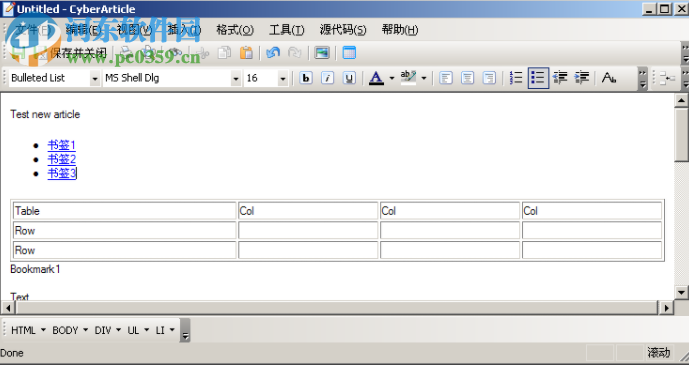Click the horizontal scrollbar left arrow
Image resolution: width=689 pixels, height=371 pixels.
(x=8, y=308)
